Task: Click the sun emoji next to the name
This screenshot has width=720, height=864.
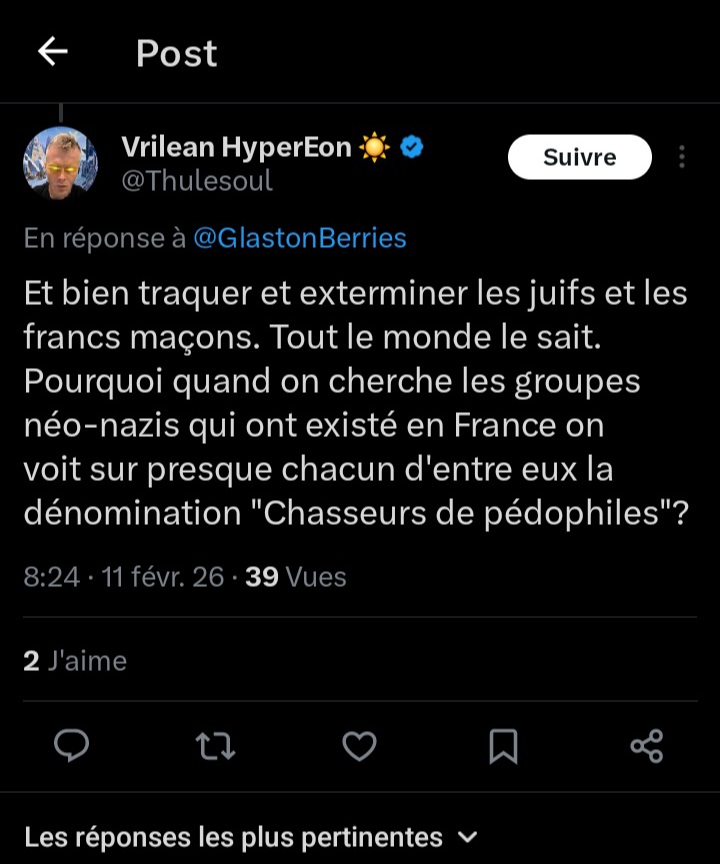Action: (375, 148)
